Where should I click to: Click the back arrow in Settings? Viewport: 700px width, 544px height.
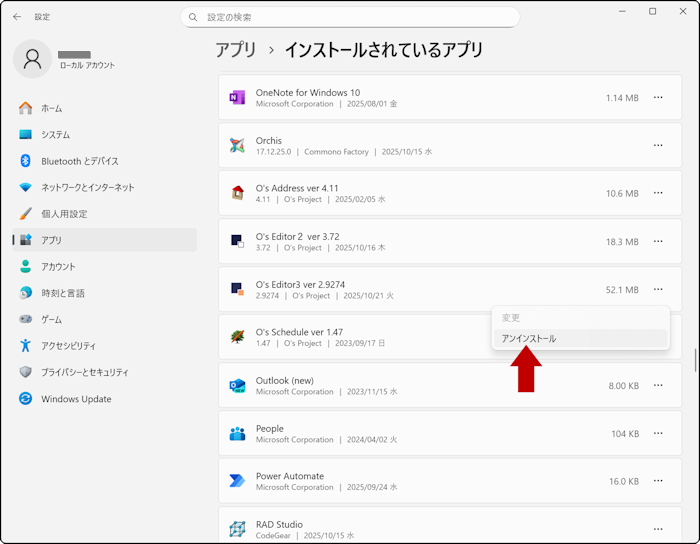tap(17, 17)
